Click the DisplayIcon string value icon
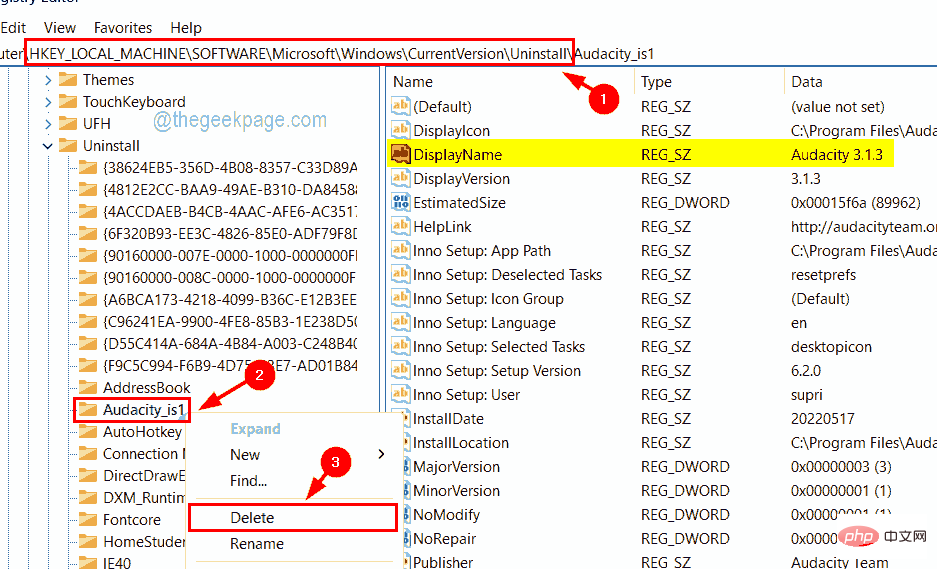Image resolution: width=937 pixels, height=569 pixels. click(400, 130)
